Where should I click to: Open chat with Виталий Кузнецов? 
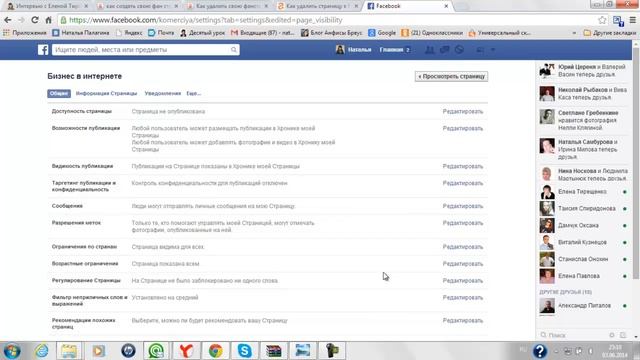[x=584, y=242]
